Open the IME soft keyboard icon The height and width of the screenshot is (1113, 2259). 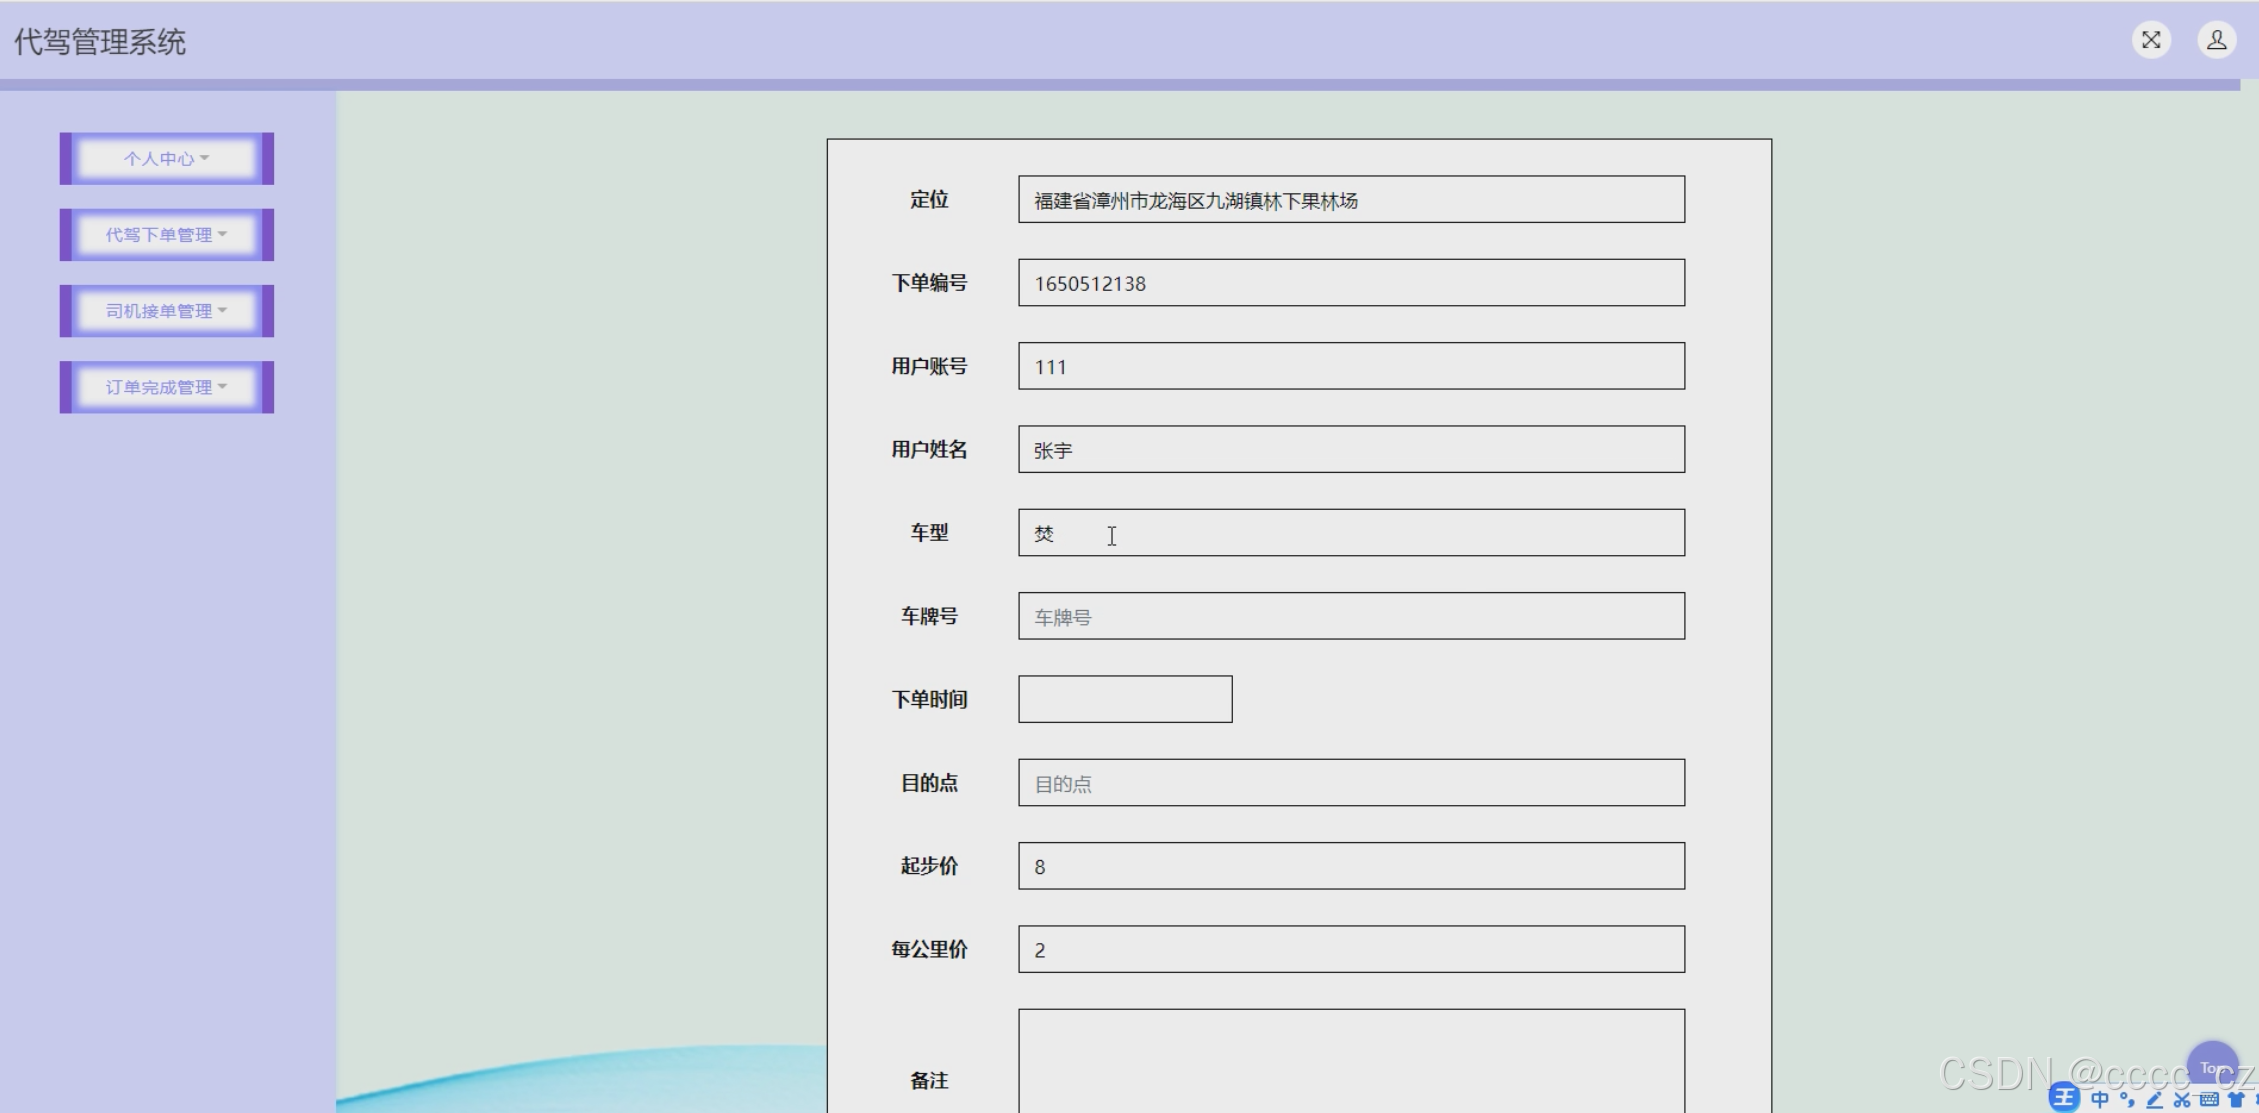[2209, 1099]
